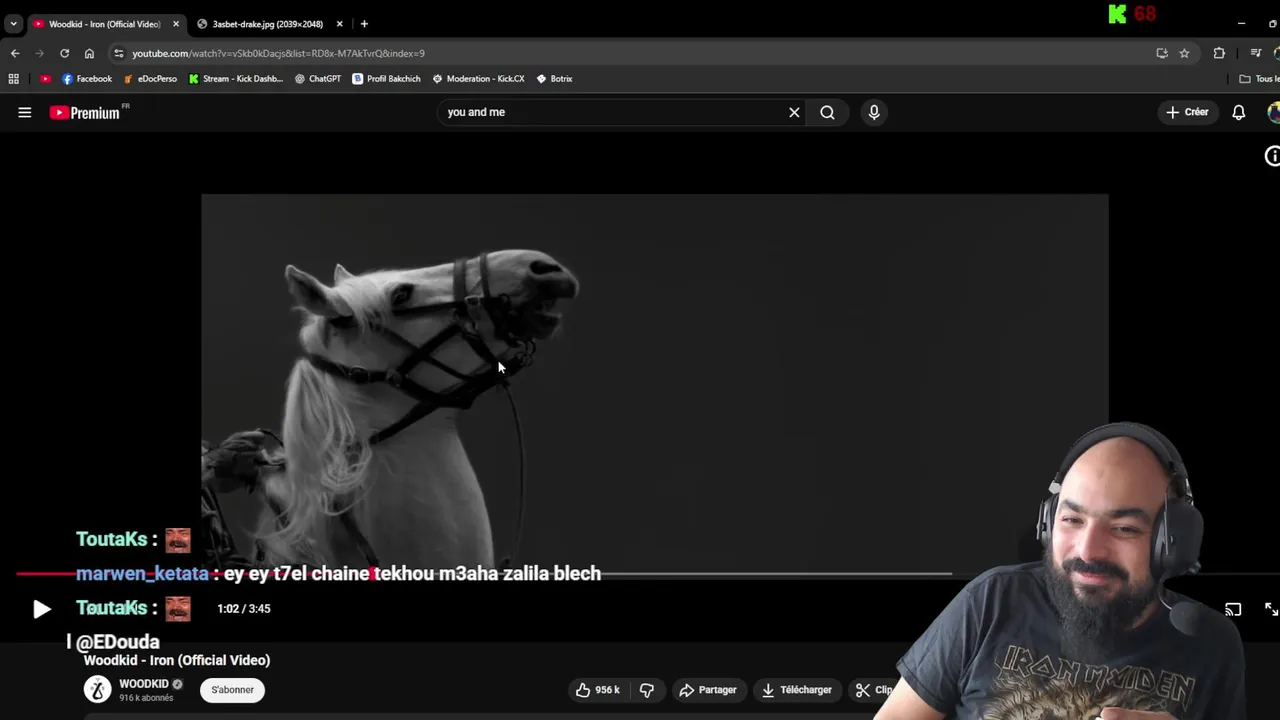This screenshot has width=1280, height=720.
Task: Like the video with 956 k likes
Action: 597,690
